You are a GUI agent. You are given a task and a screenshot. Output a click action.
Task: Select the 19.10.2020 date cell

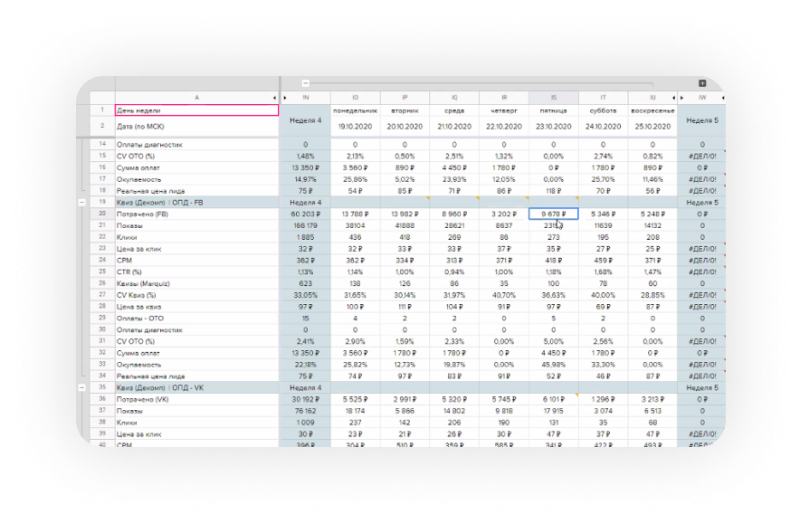click(x=355, y=127)
